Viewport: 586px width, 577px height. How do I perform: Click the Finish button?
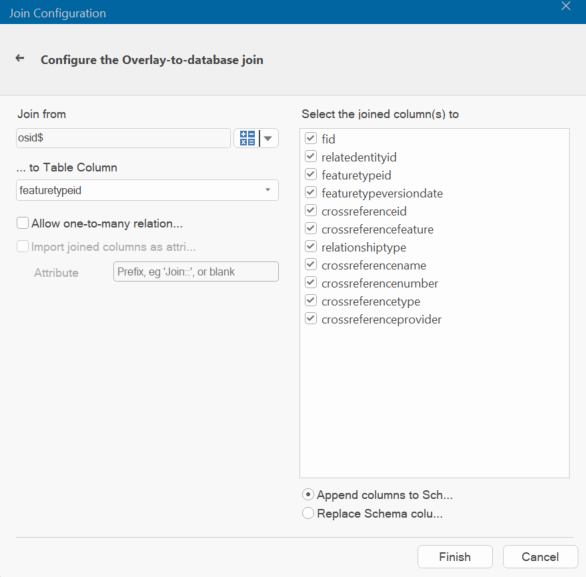455,557
